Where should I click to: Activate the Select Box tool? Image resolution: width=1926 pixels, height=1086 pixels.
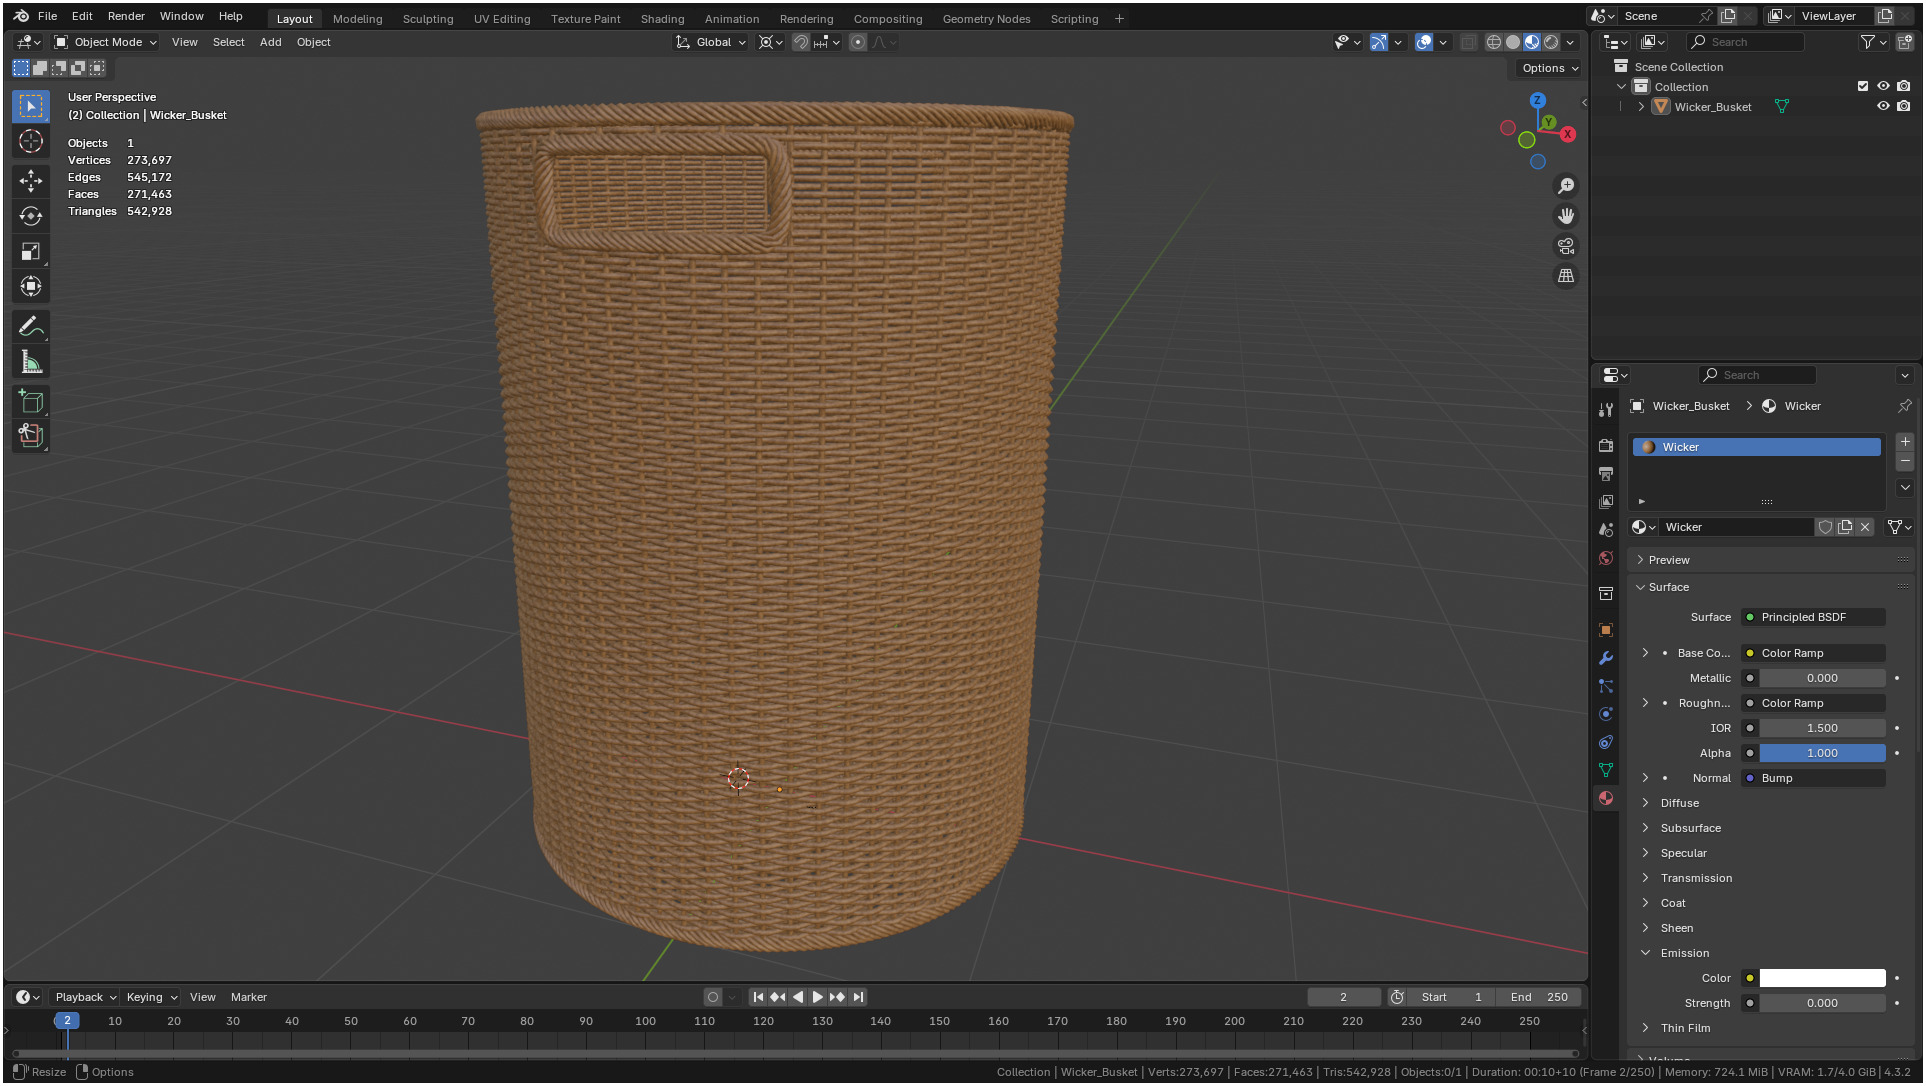[31, 106]
